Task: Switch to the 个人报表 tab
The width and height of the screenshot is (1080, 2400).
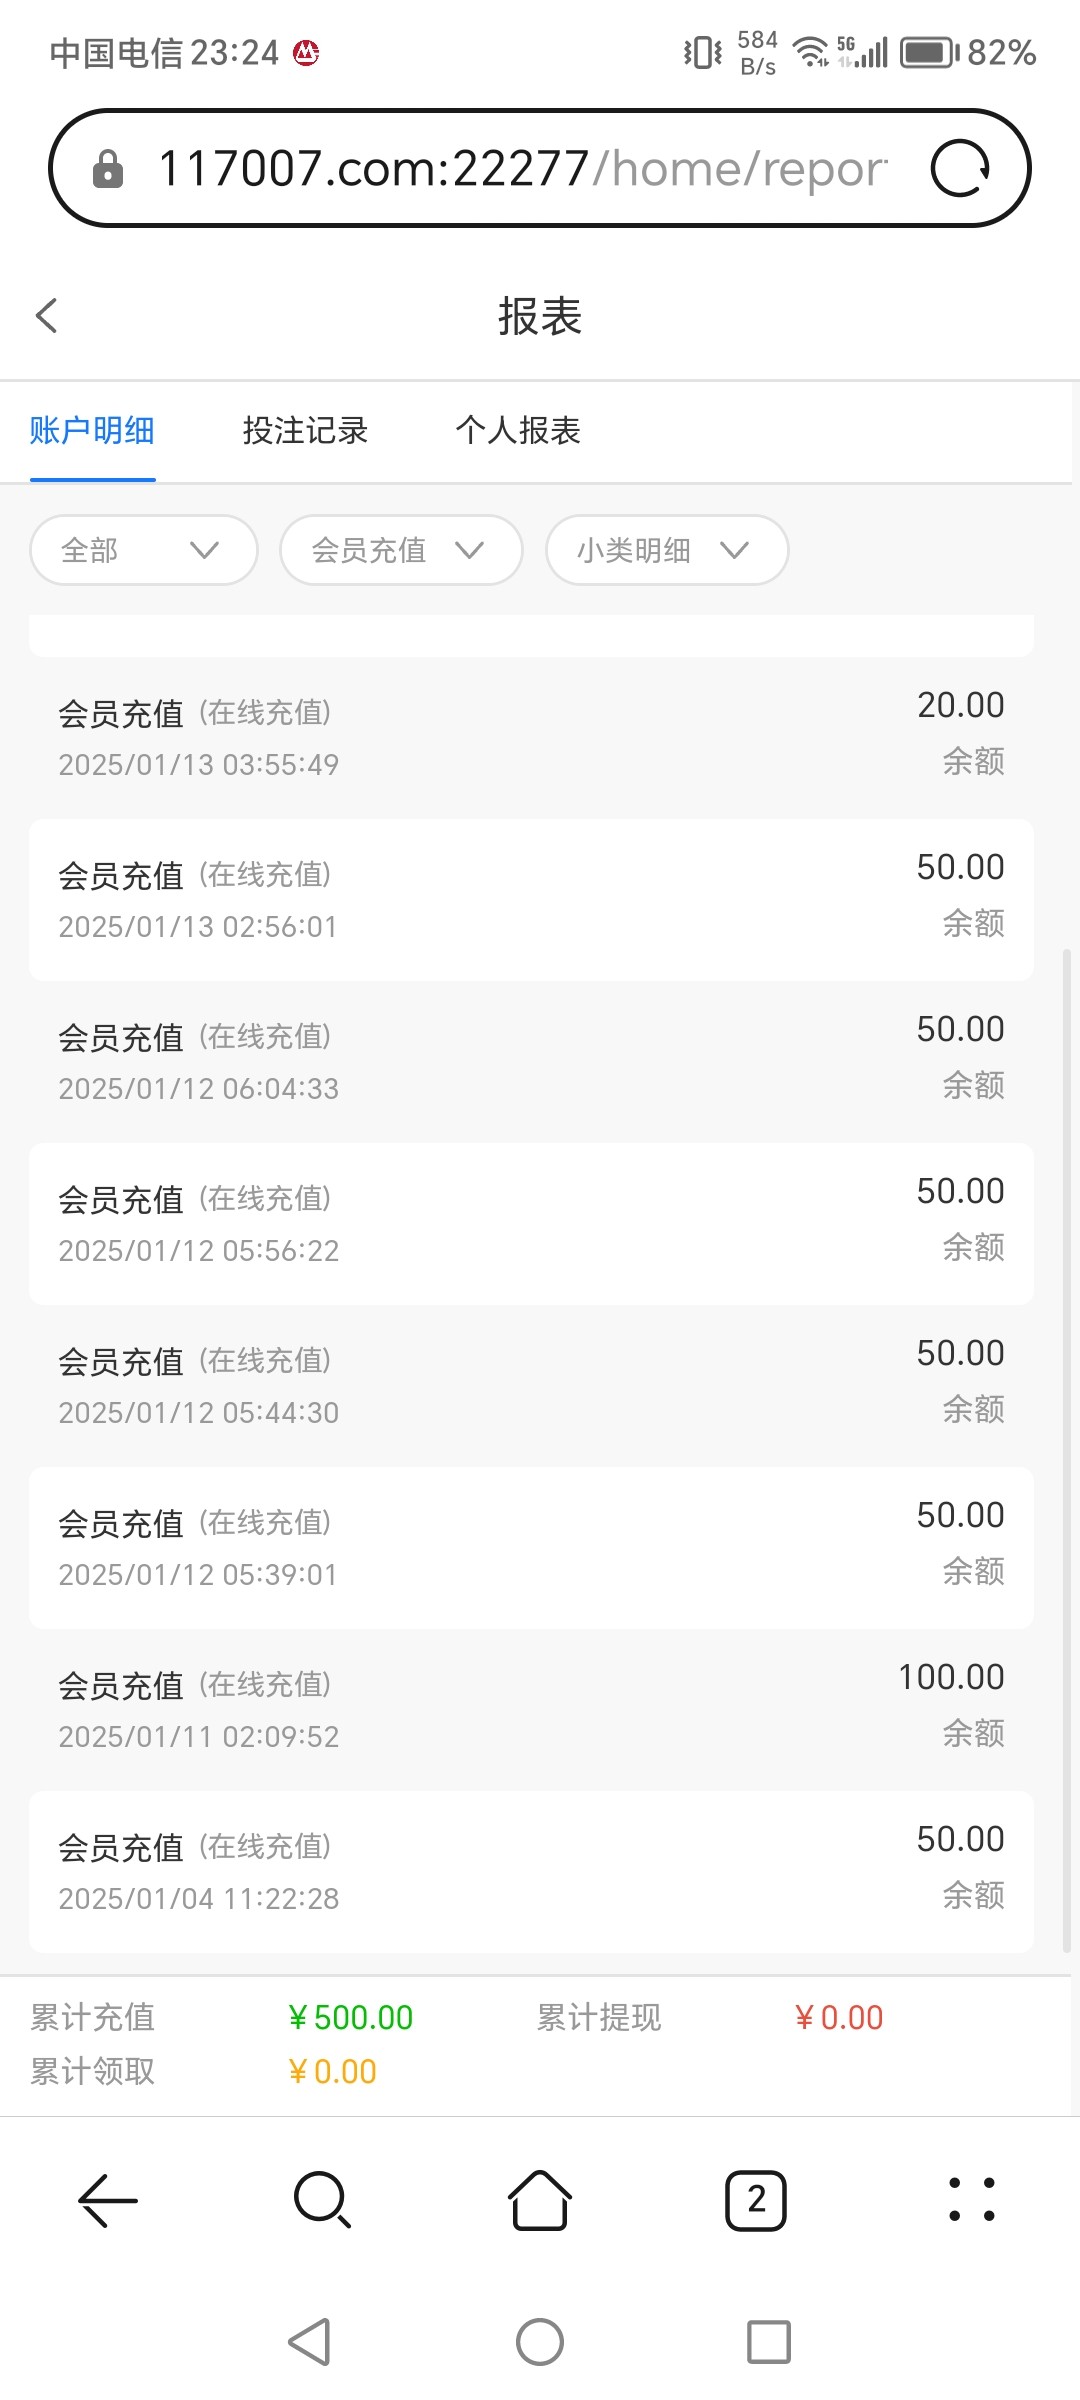Action: tap(518, 431)
